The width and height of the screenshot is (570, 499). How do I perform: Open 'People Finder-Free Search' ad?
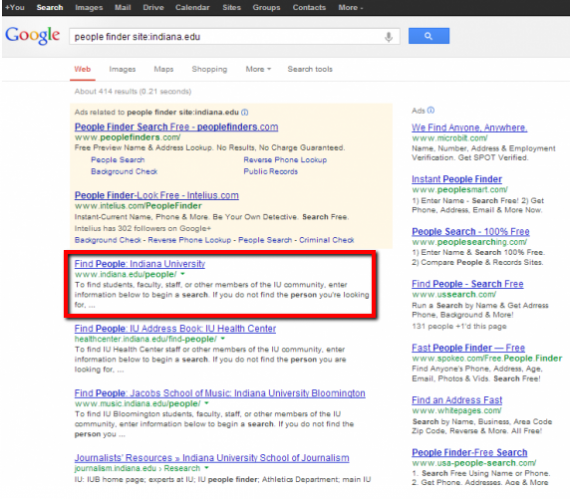(x=469, y=452)
